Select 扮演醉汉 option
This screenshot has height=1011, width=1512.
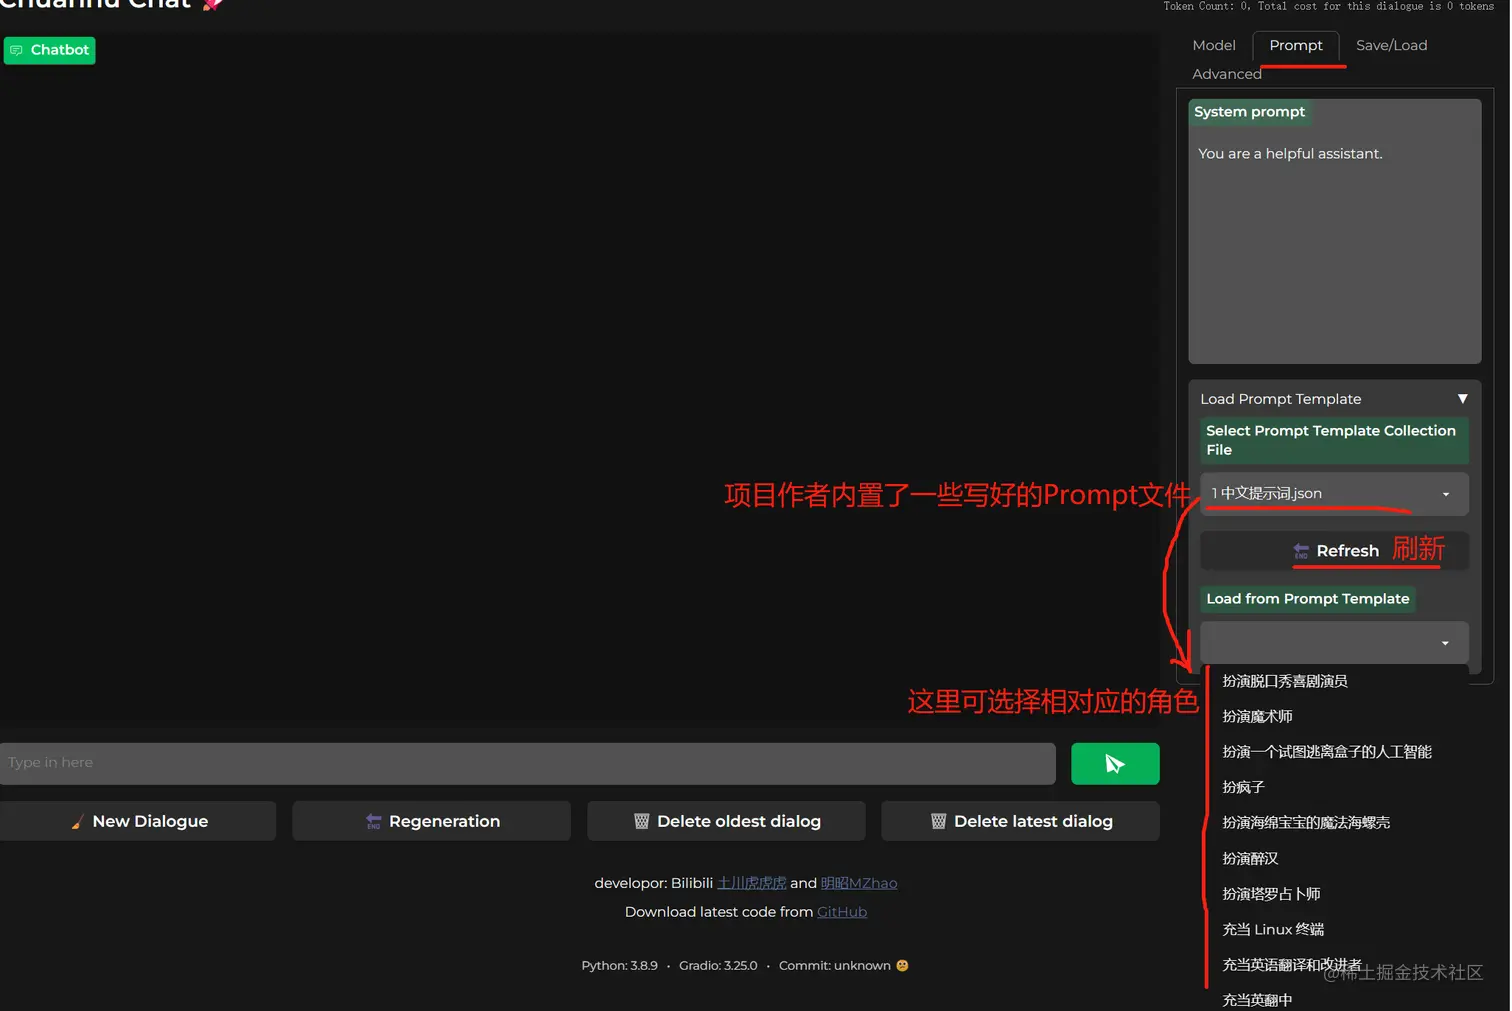[x=1250, y=859]
